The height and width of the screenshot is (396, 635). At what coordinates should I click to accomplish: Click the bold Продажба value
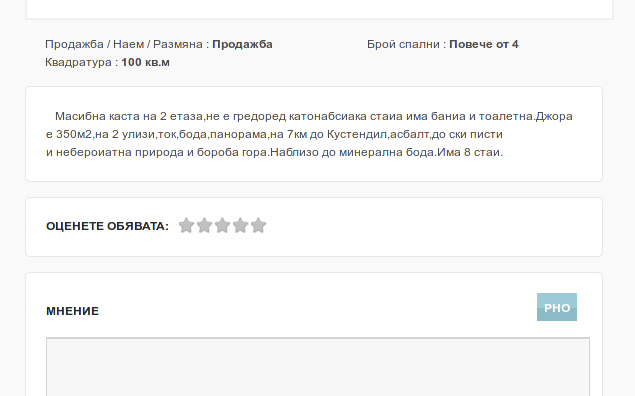(x=242, y=44)
